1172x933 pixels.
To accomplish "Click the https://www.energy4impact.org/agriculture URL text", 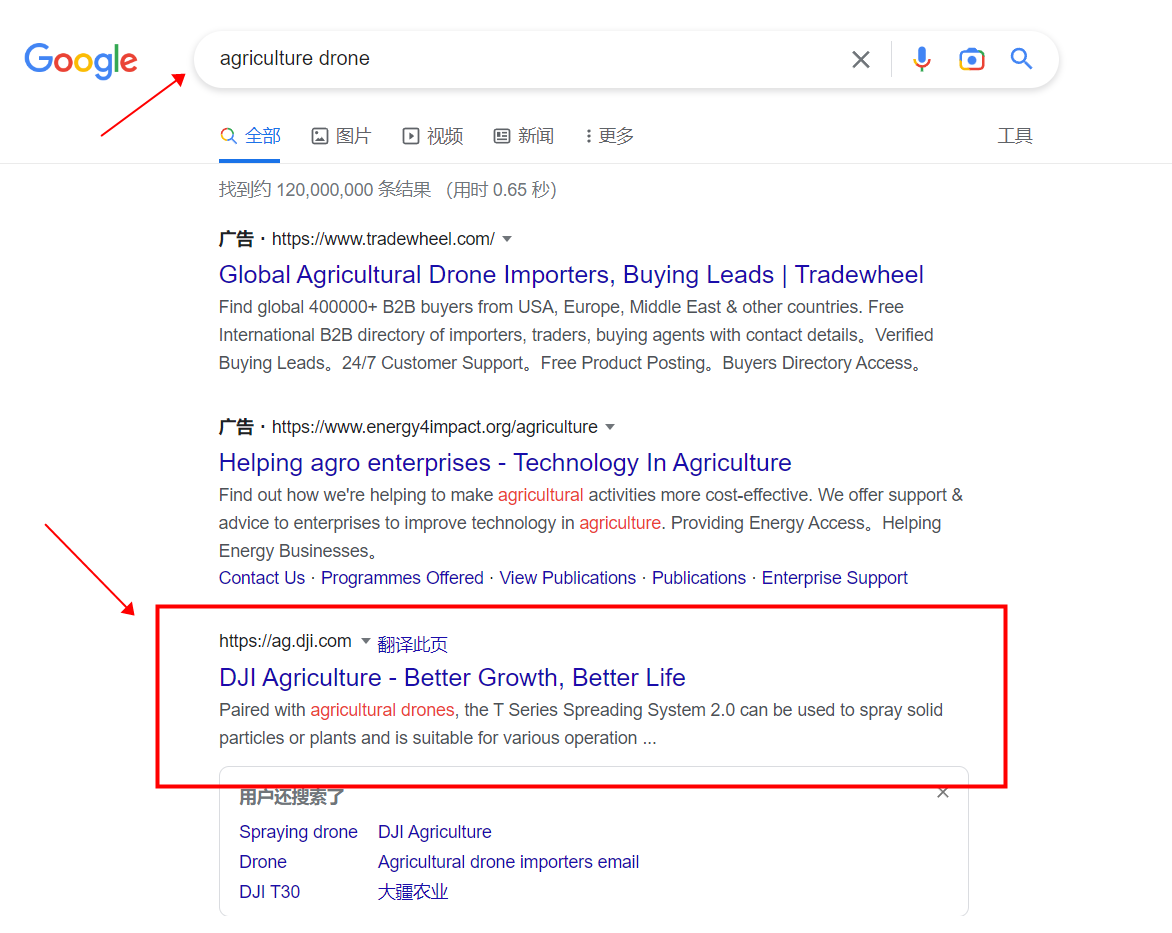I will [x=434, y=428].
